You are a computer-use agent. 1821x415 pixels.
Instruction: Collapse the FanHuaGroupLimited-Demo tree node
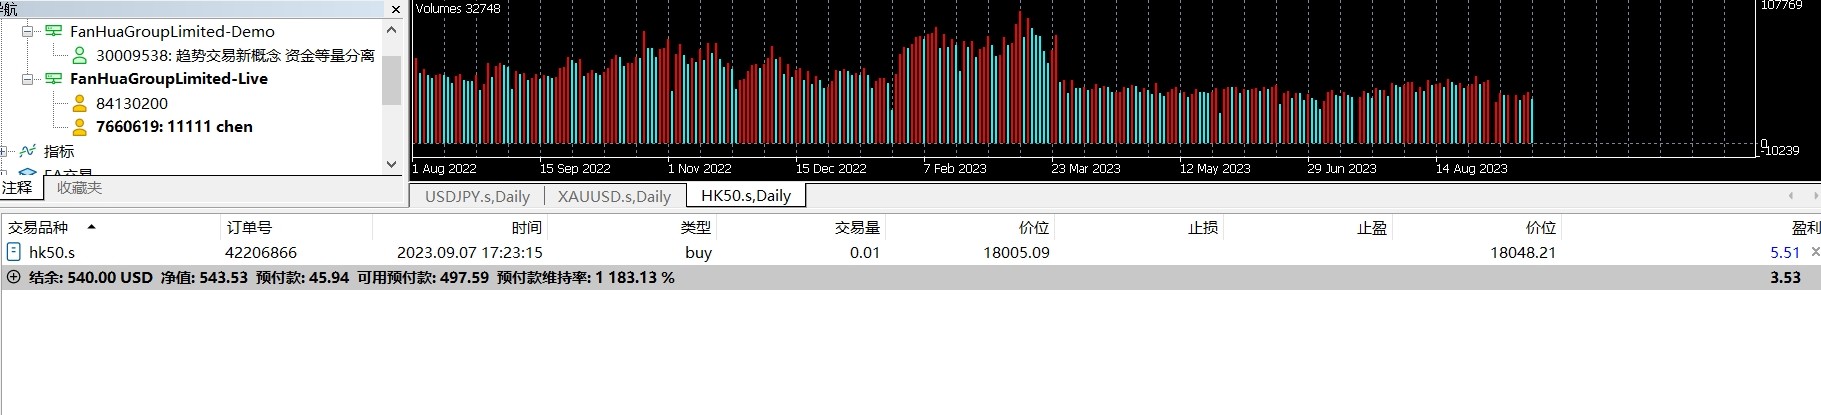(28, 32)
